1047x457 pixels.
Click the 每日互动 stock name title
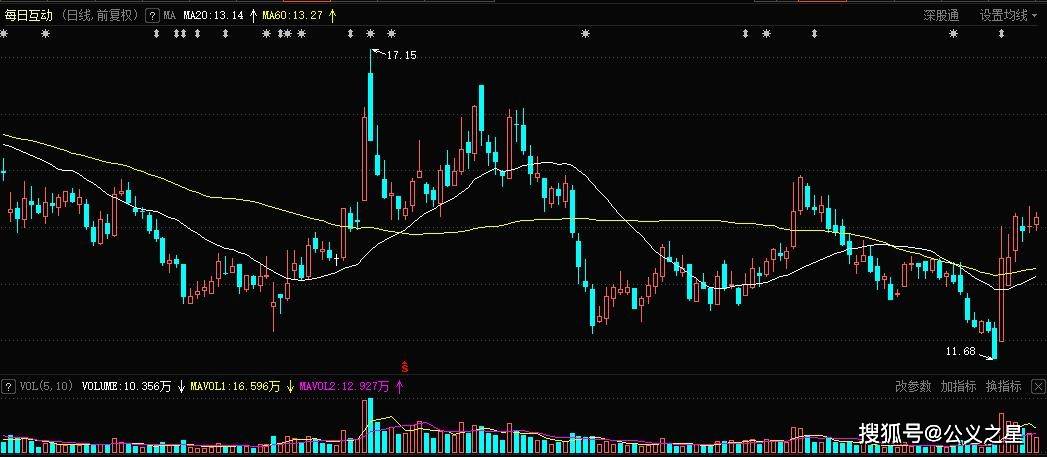click(29, 15)
